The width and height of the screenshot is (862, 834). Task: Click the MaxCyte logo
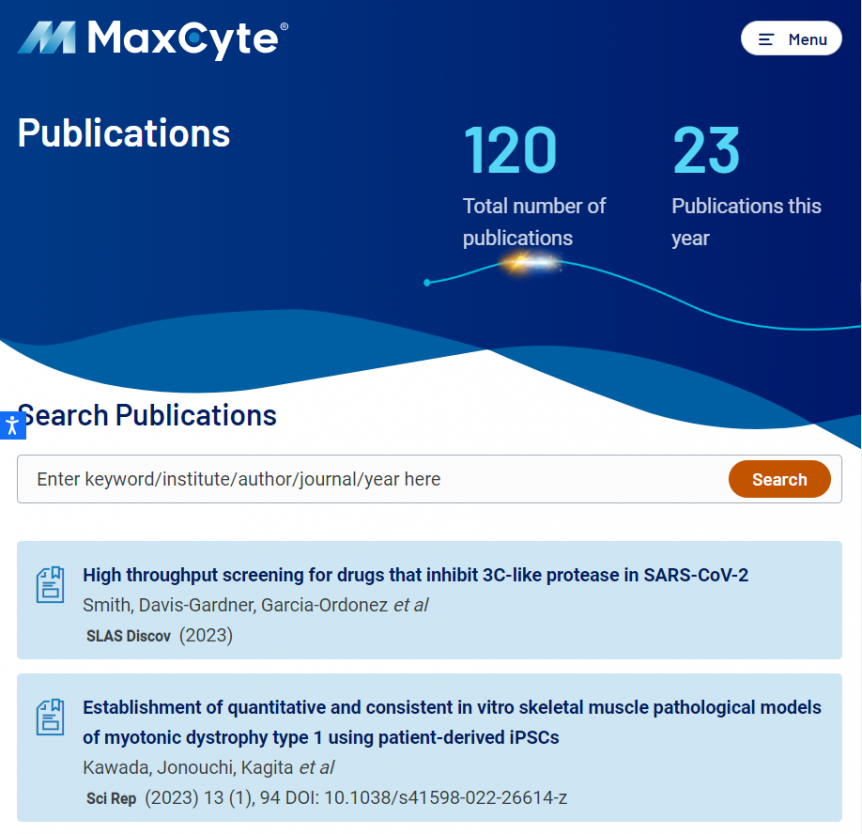150,38
